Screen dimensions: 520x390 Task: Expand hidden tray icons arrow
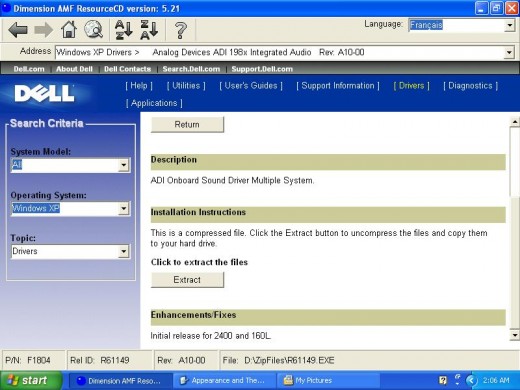click(471, 380)
